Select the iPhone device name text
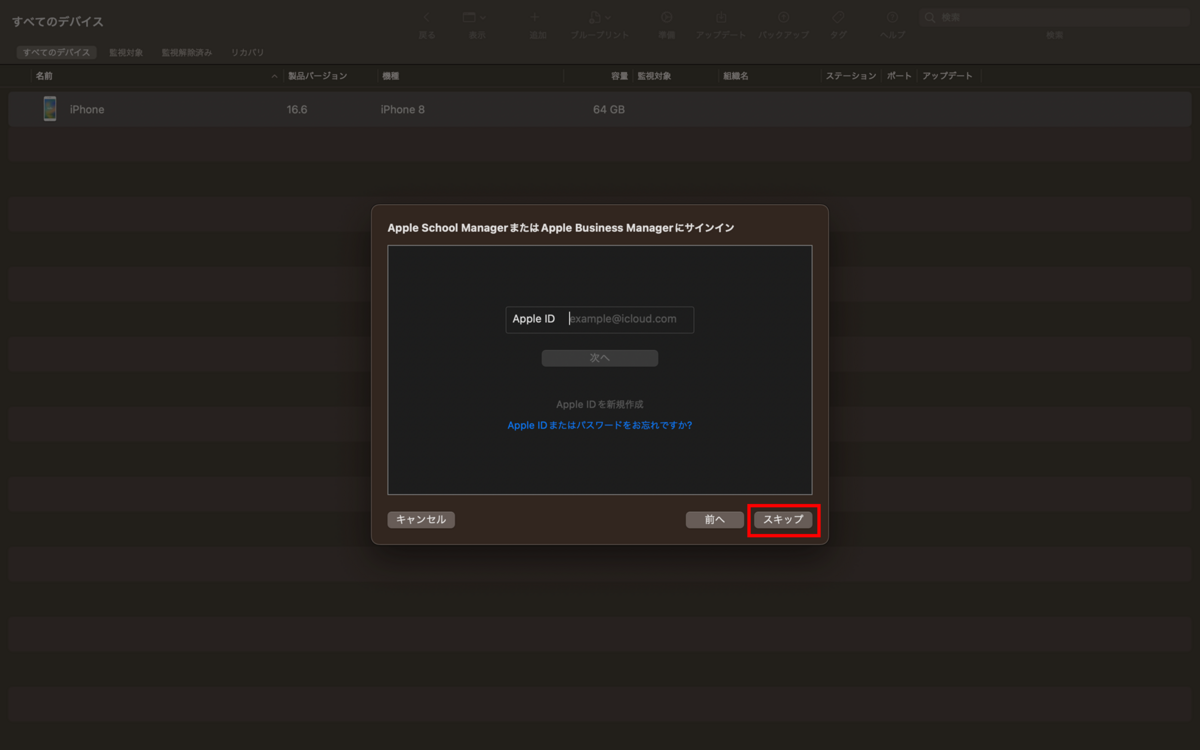1200x750 pixels. (x=87, y=110)
